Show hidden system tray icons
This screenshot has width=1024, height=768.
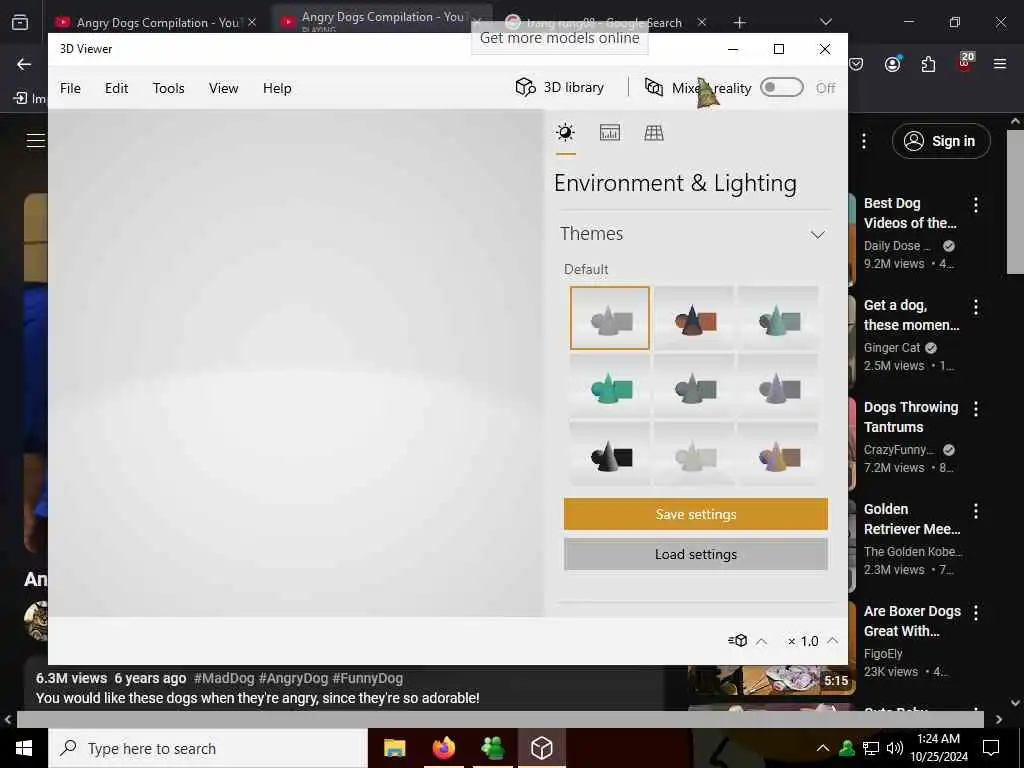click(x=823, y=748)
